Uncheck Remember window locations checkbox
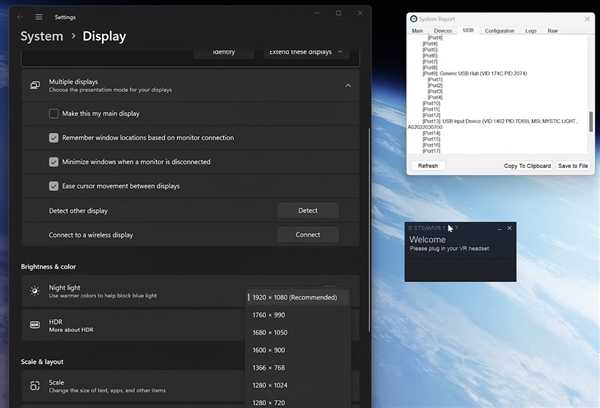Image resolution: width=600 pixels, height=408 pixels. [54, 137]
